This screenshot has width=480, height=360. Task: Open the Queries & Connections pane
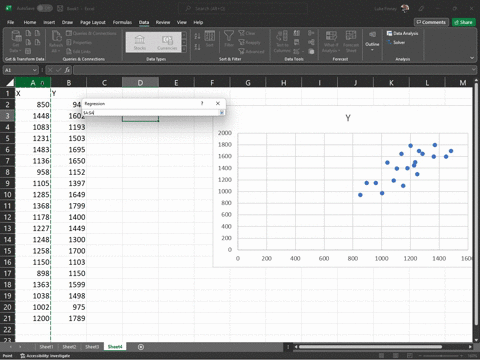tap(91, 33)
